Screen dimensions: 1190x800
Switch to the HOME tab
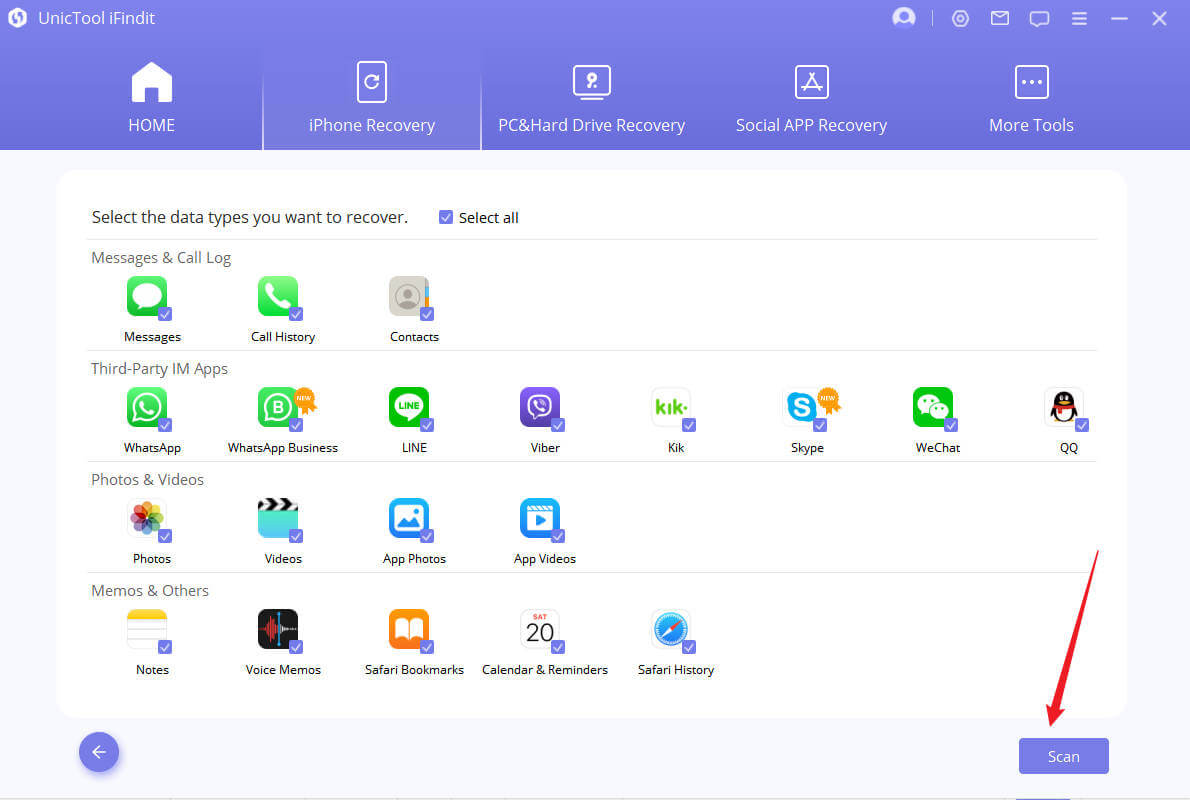[x=151, y=99]
